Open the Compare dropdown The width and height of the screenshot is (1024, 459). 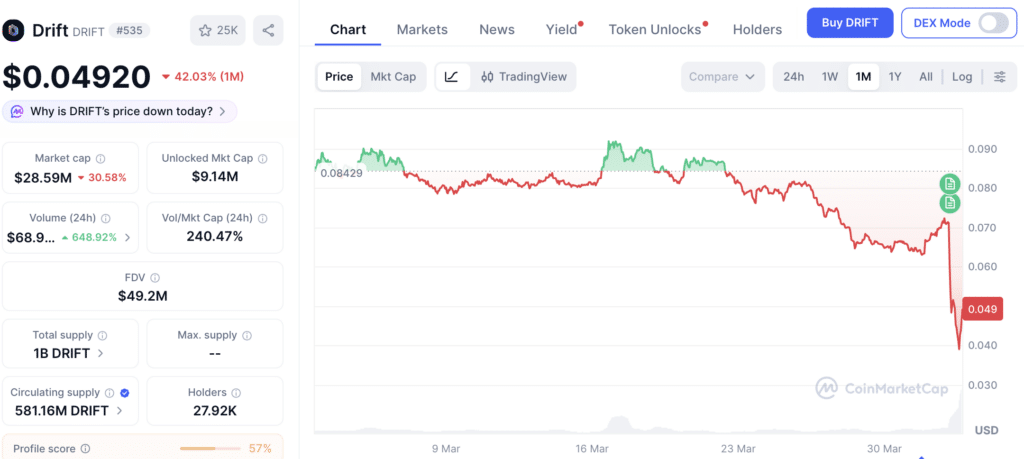click(722, 76)
